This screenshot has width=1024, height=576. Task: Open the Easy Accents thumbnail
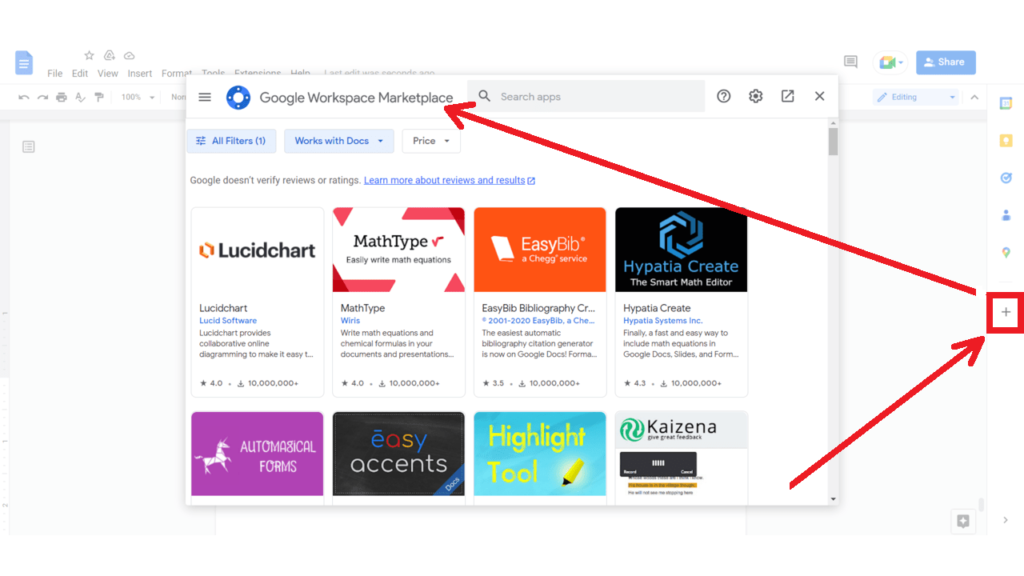pyautogui.click(x=398, y=454)
